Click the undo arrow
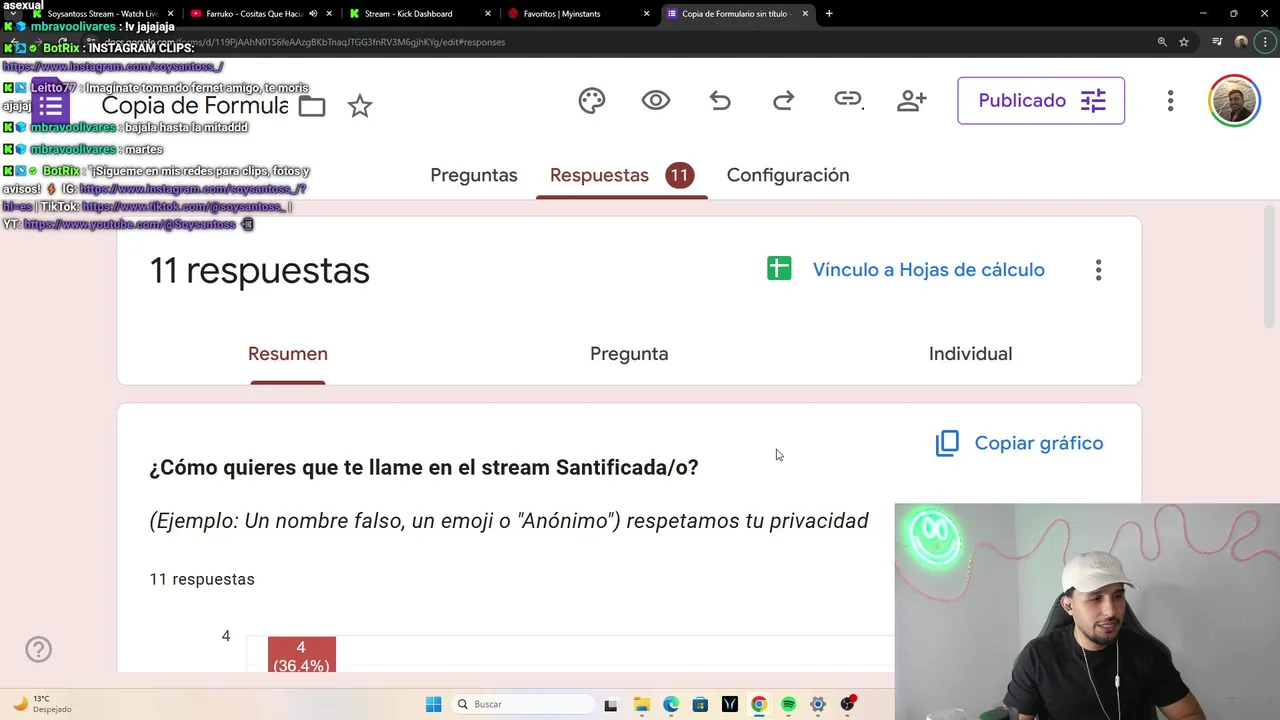Viewport: 1280px width, 720px height. [720, 100]
